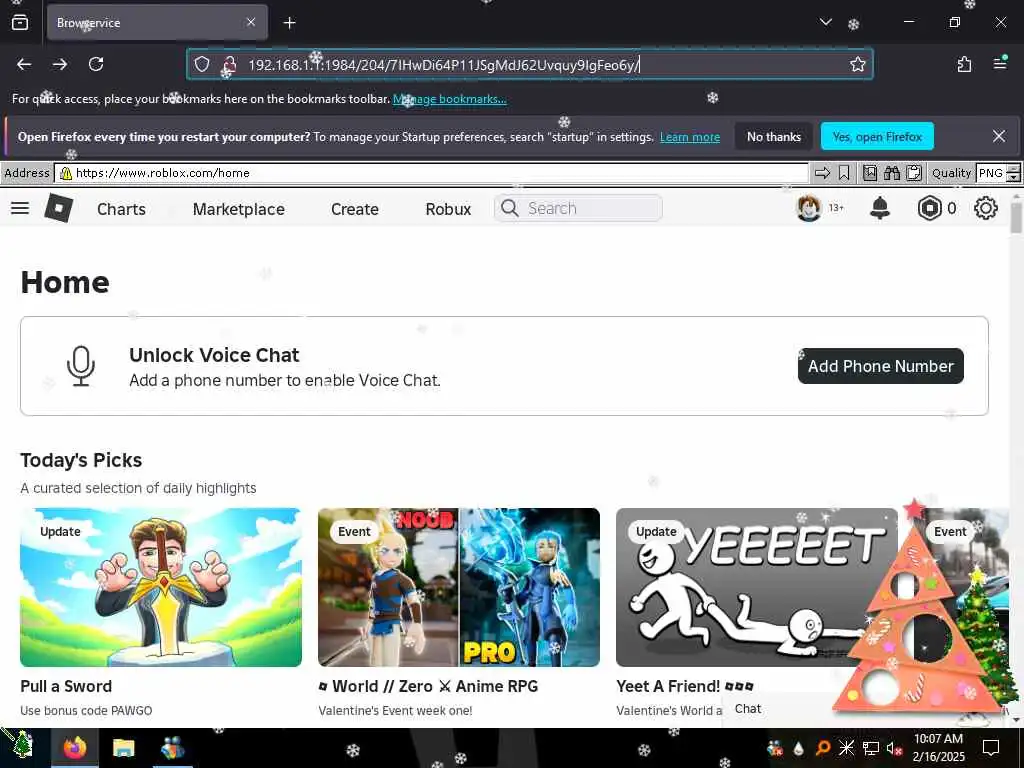
Task: Increase Quality stepper up arrow
Action: click(x=1013, y=169)
